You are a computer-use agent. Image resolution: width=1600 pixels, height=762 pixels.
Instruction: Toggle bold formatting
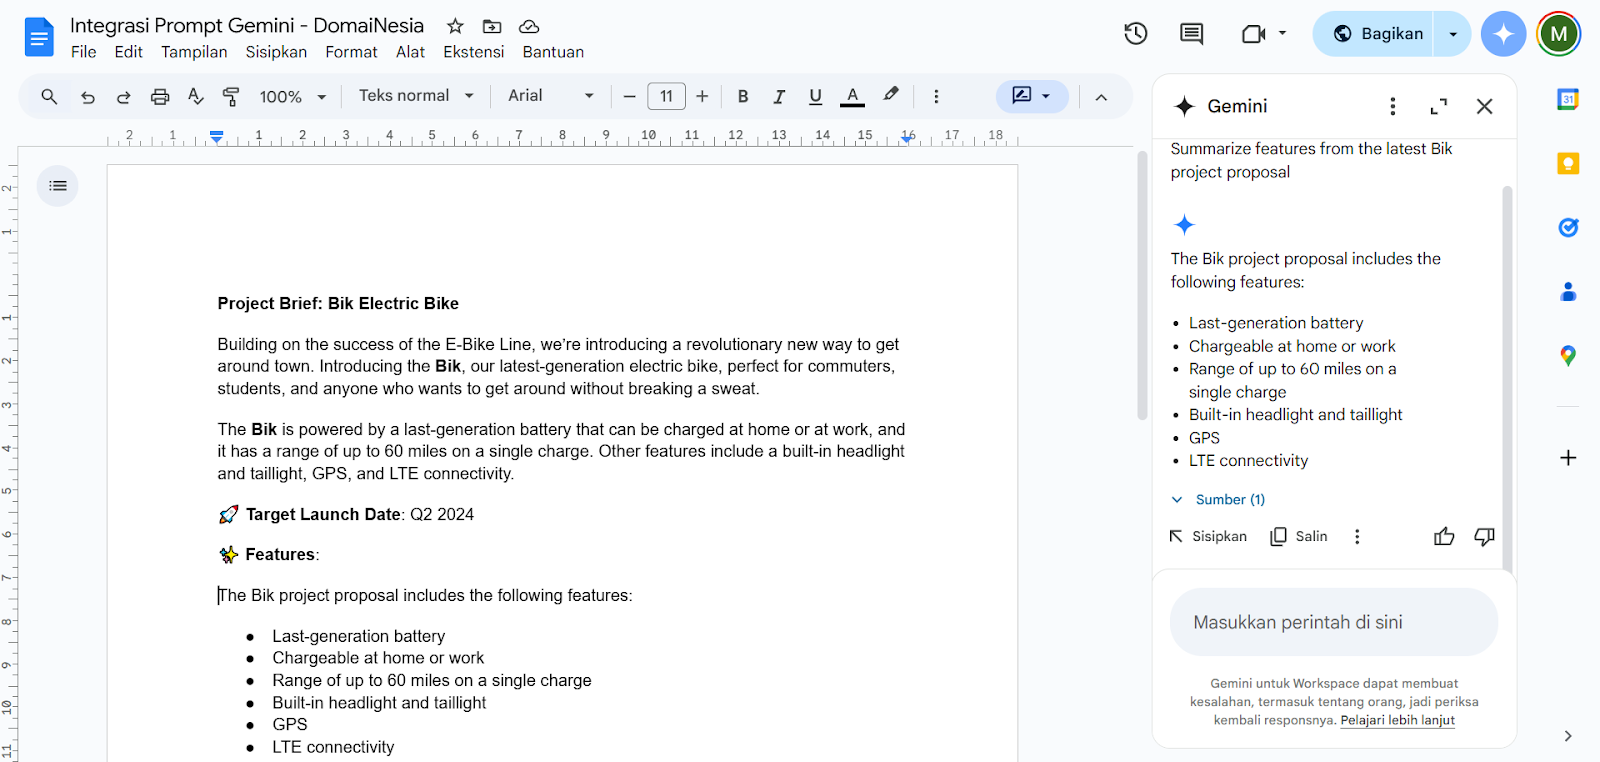(742, 97)
